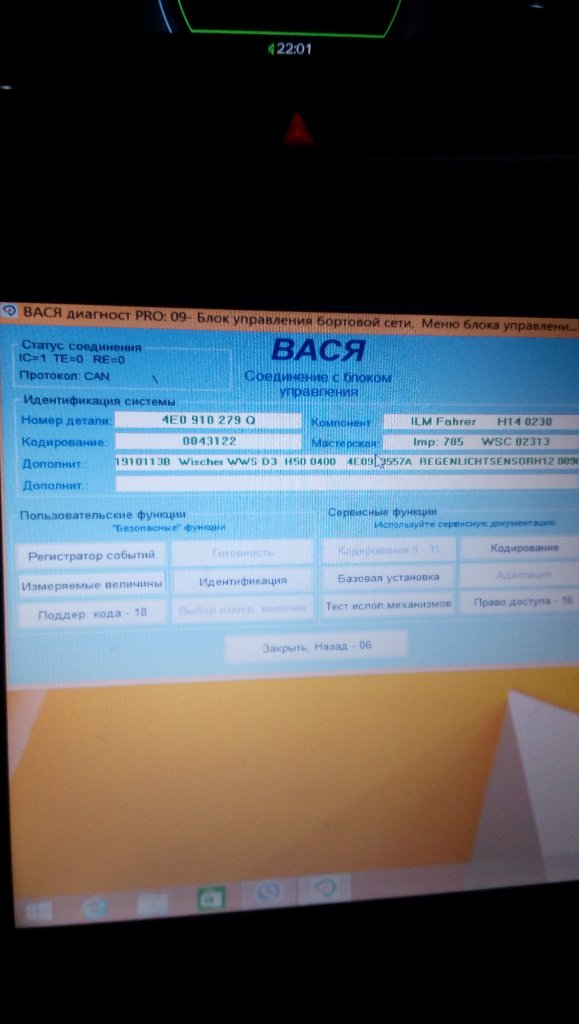
Task: Open Internet Explorer from the taskbar
Action: click(95, 907)
